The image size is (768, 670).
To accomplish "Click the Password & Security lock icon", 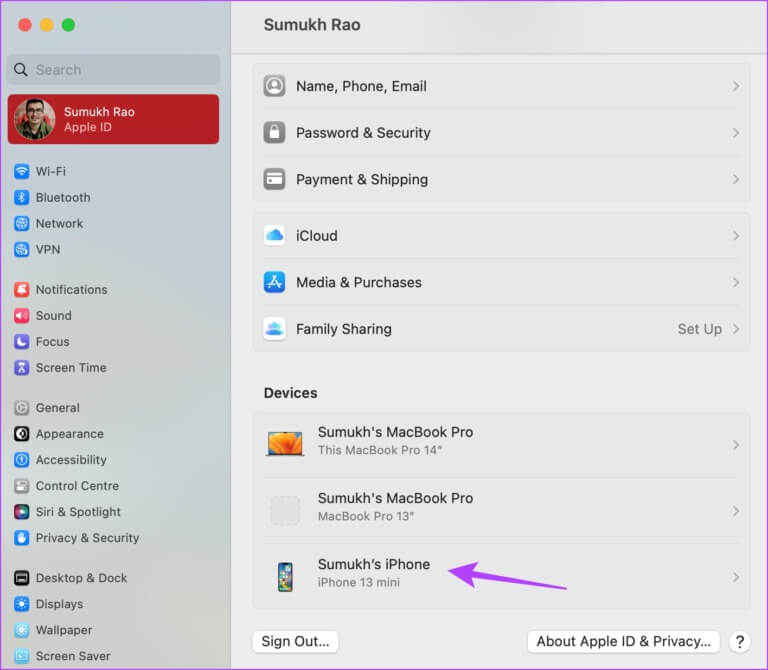I will [274, 132].
